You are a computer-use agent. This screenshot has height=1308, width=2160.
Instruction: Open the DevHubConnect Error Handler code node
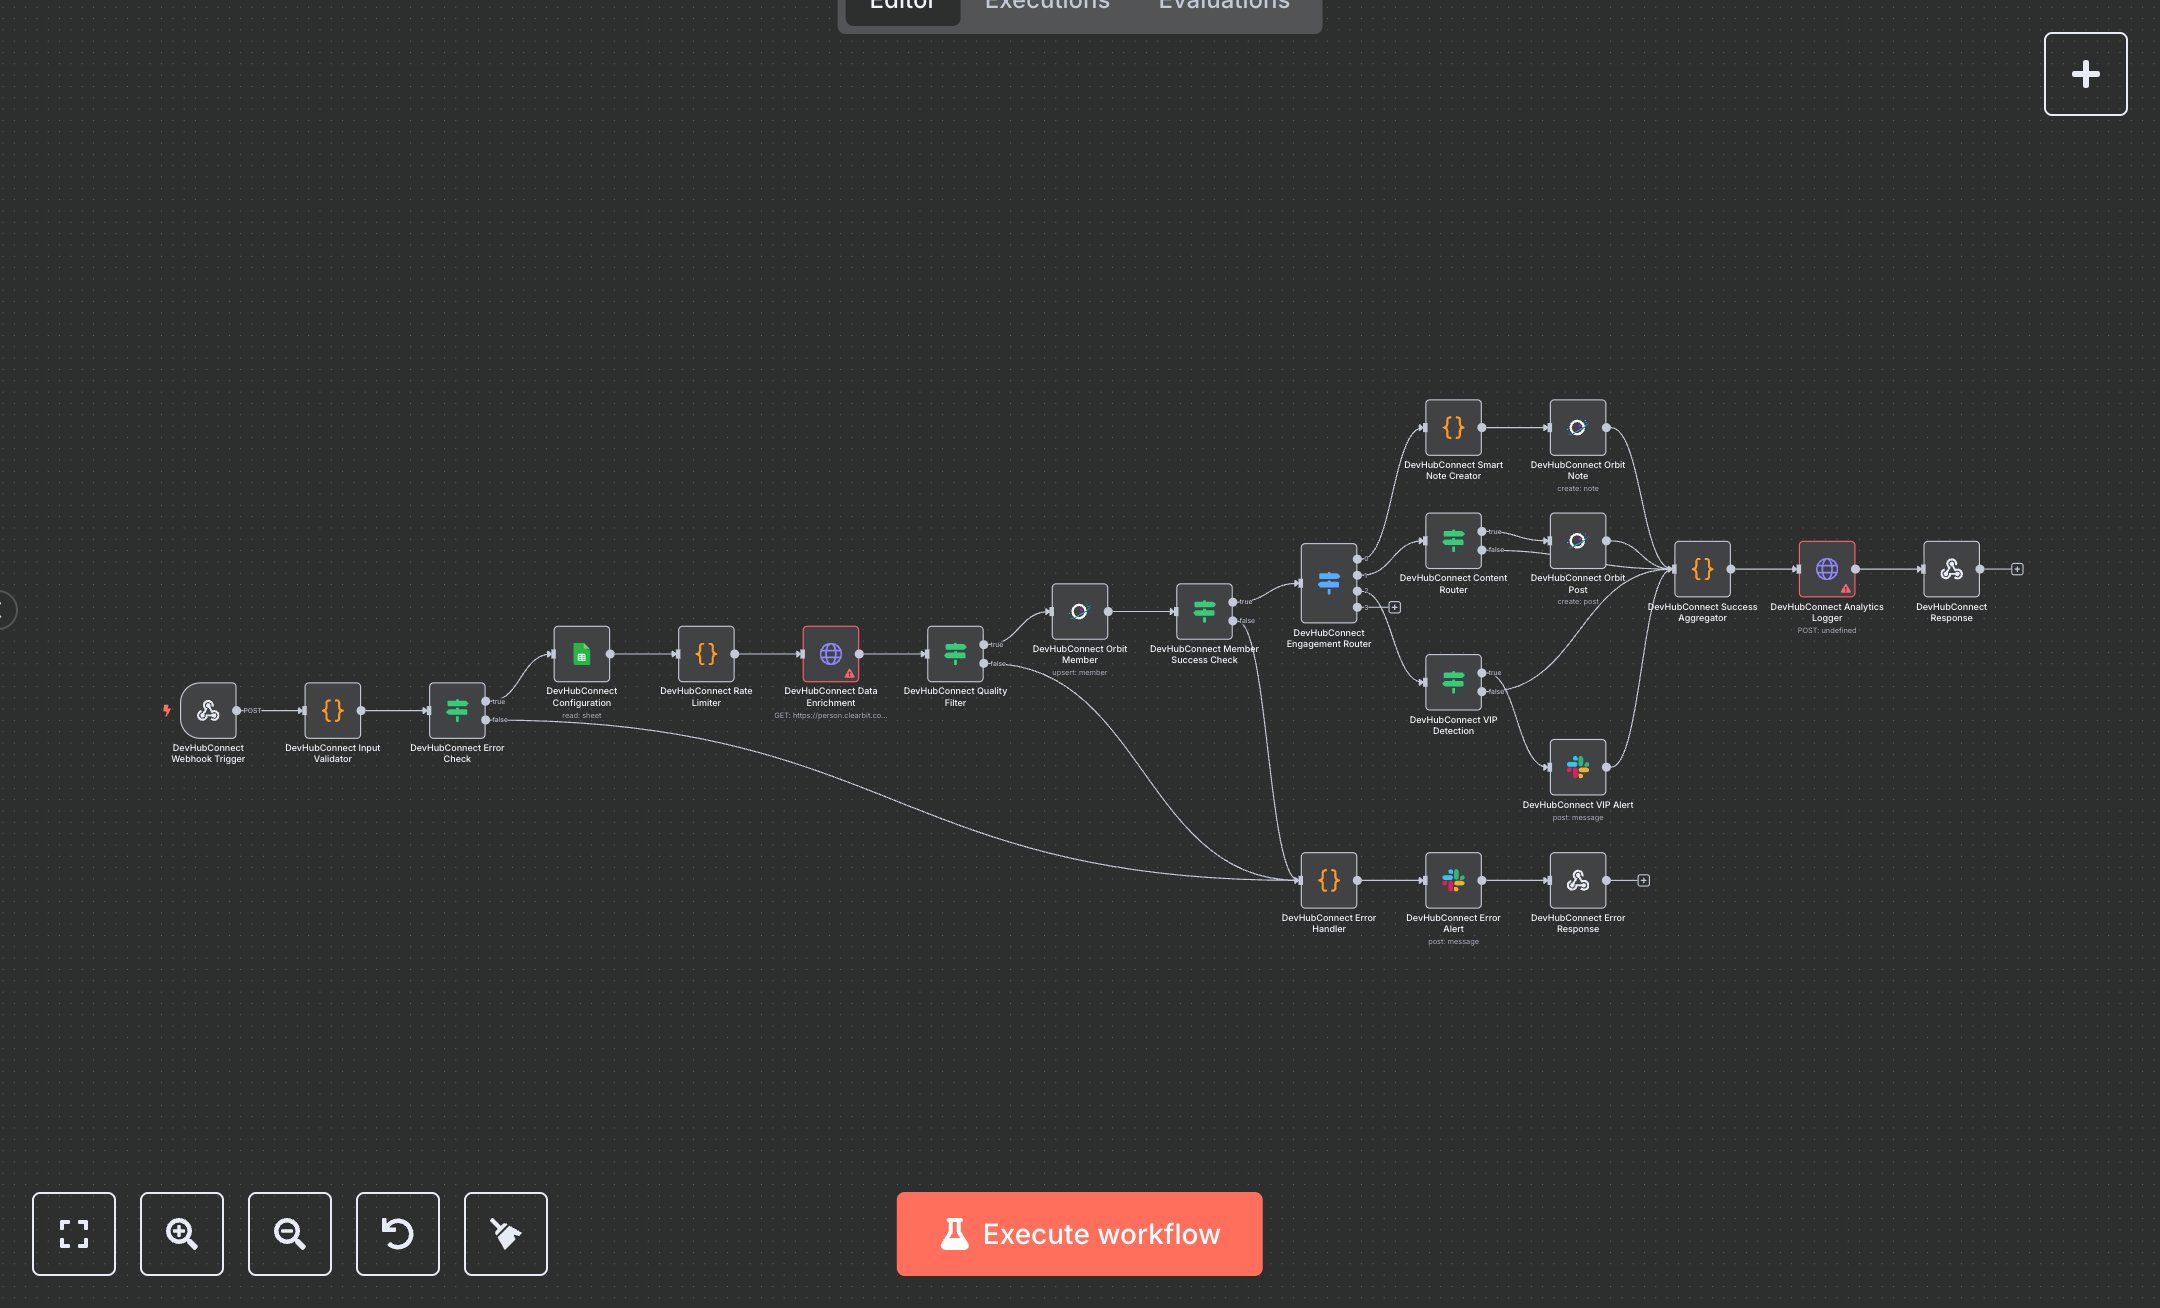coord(1329,881)
